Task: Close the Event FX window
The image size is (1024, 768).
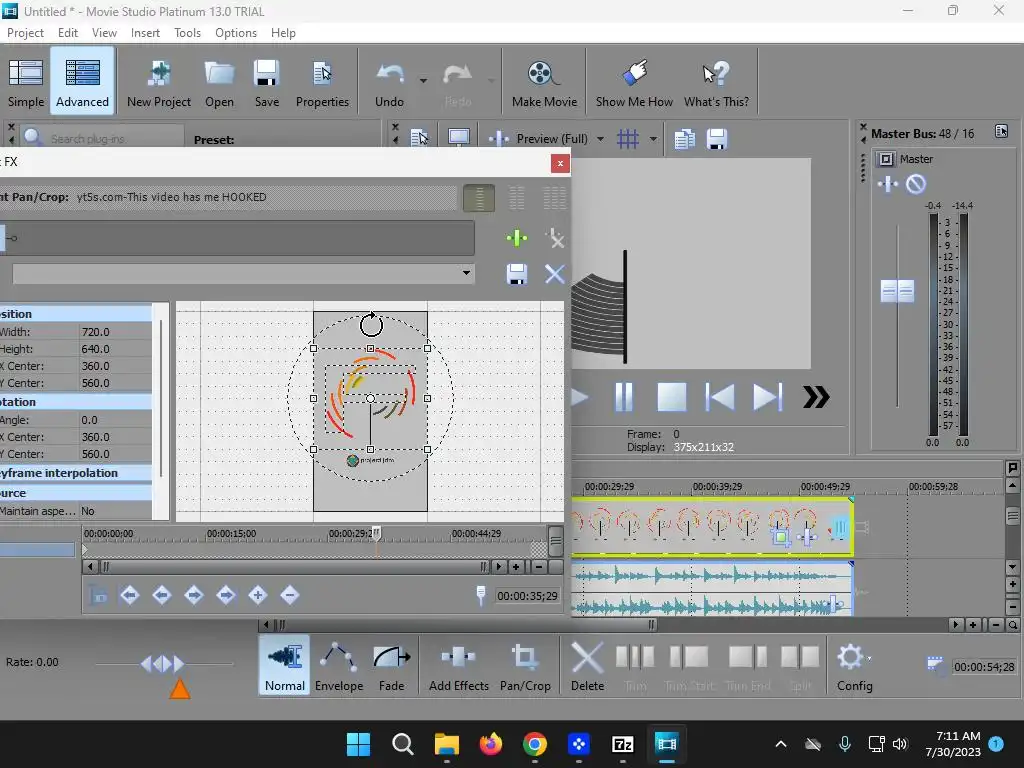Action: click(560, 163)
